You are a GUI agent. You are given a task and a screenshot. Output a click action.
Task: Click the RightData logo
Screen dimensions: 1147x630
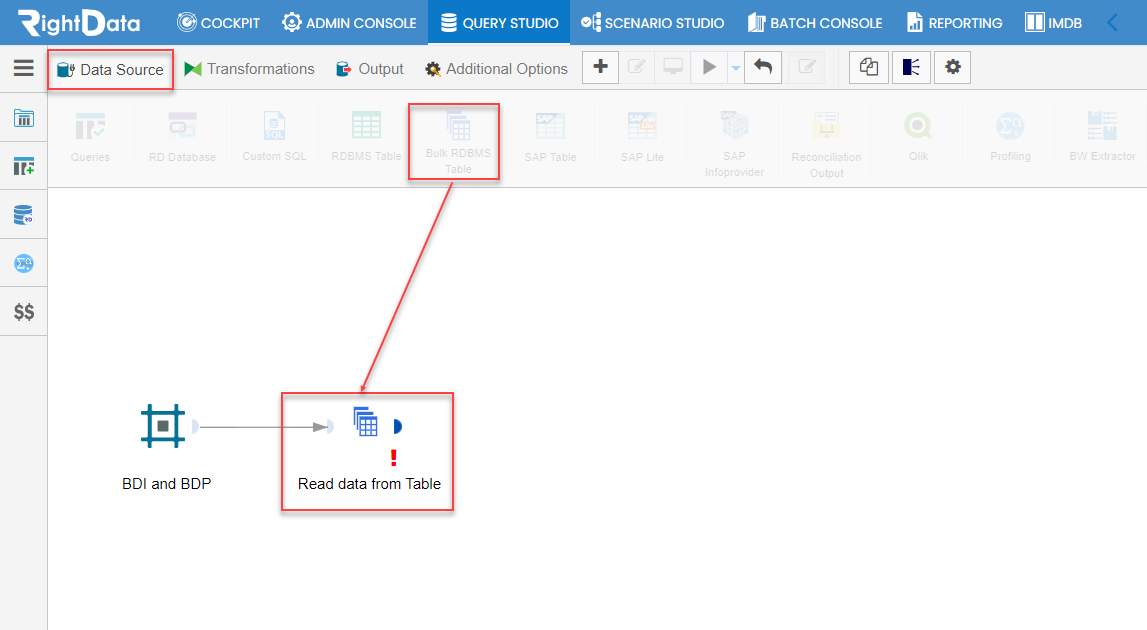79,23
